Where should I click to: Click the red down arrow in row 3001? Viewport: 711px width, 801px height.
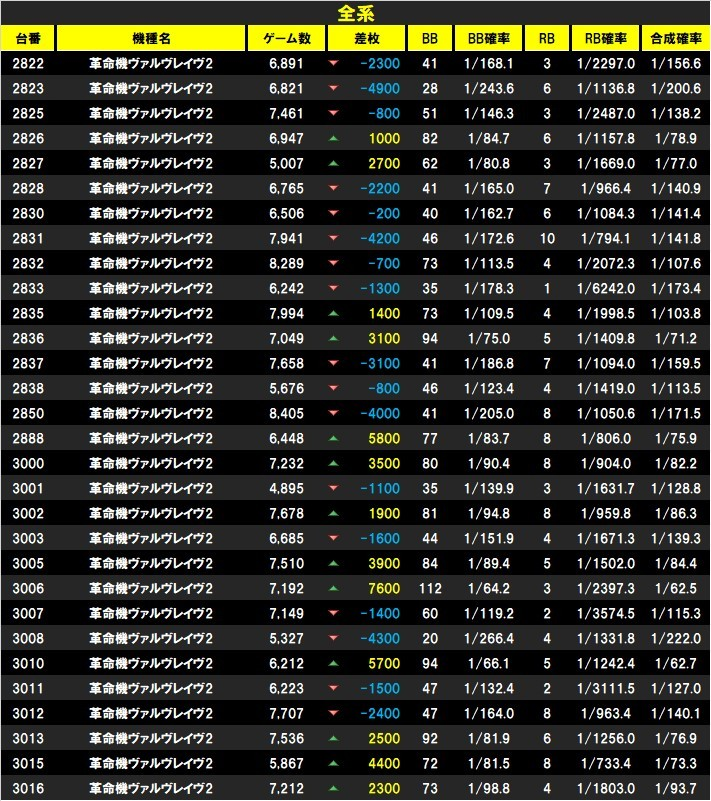point(334,488)
